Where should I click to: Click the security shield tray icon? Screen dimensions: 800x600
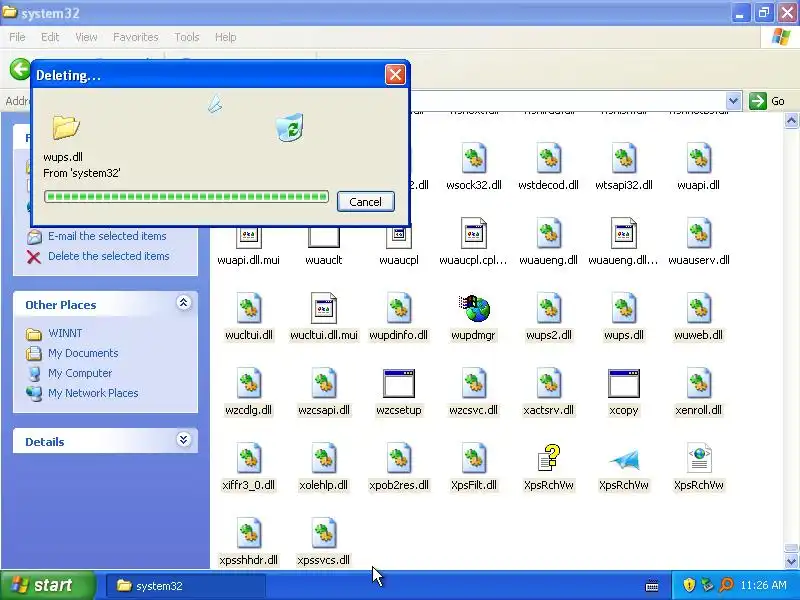coord(689,585)
